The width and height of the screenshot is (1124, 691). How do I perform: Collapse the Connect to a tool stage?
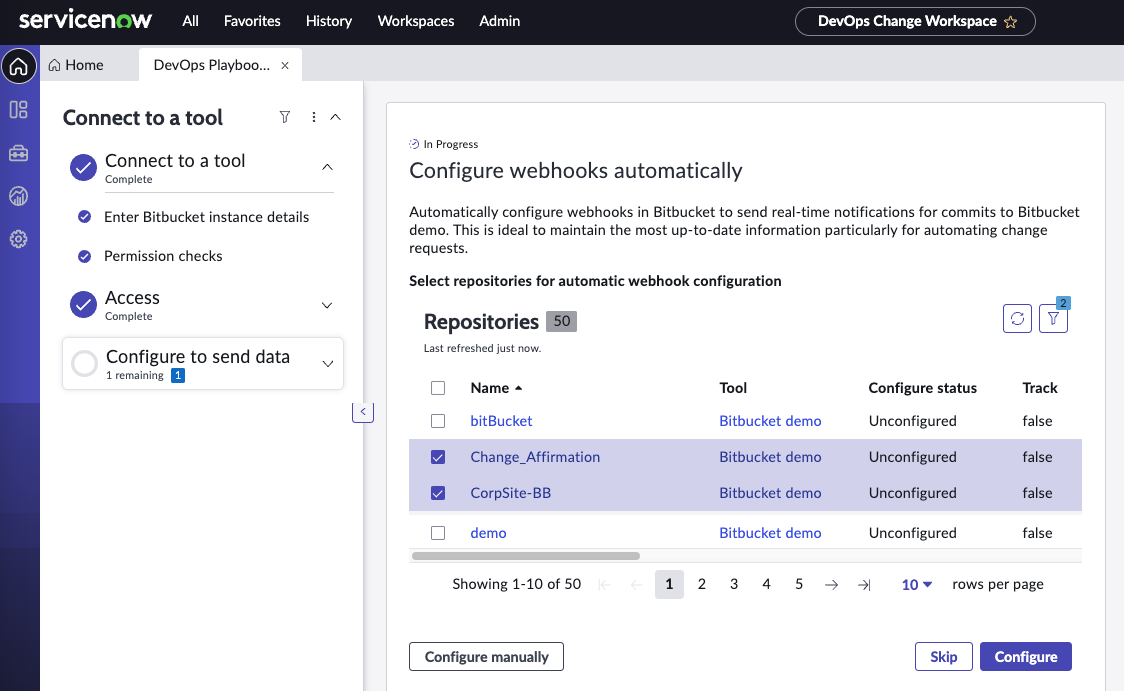[x=327, y=167]
